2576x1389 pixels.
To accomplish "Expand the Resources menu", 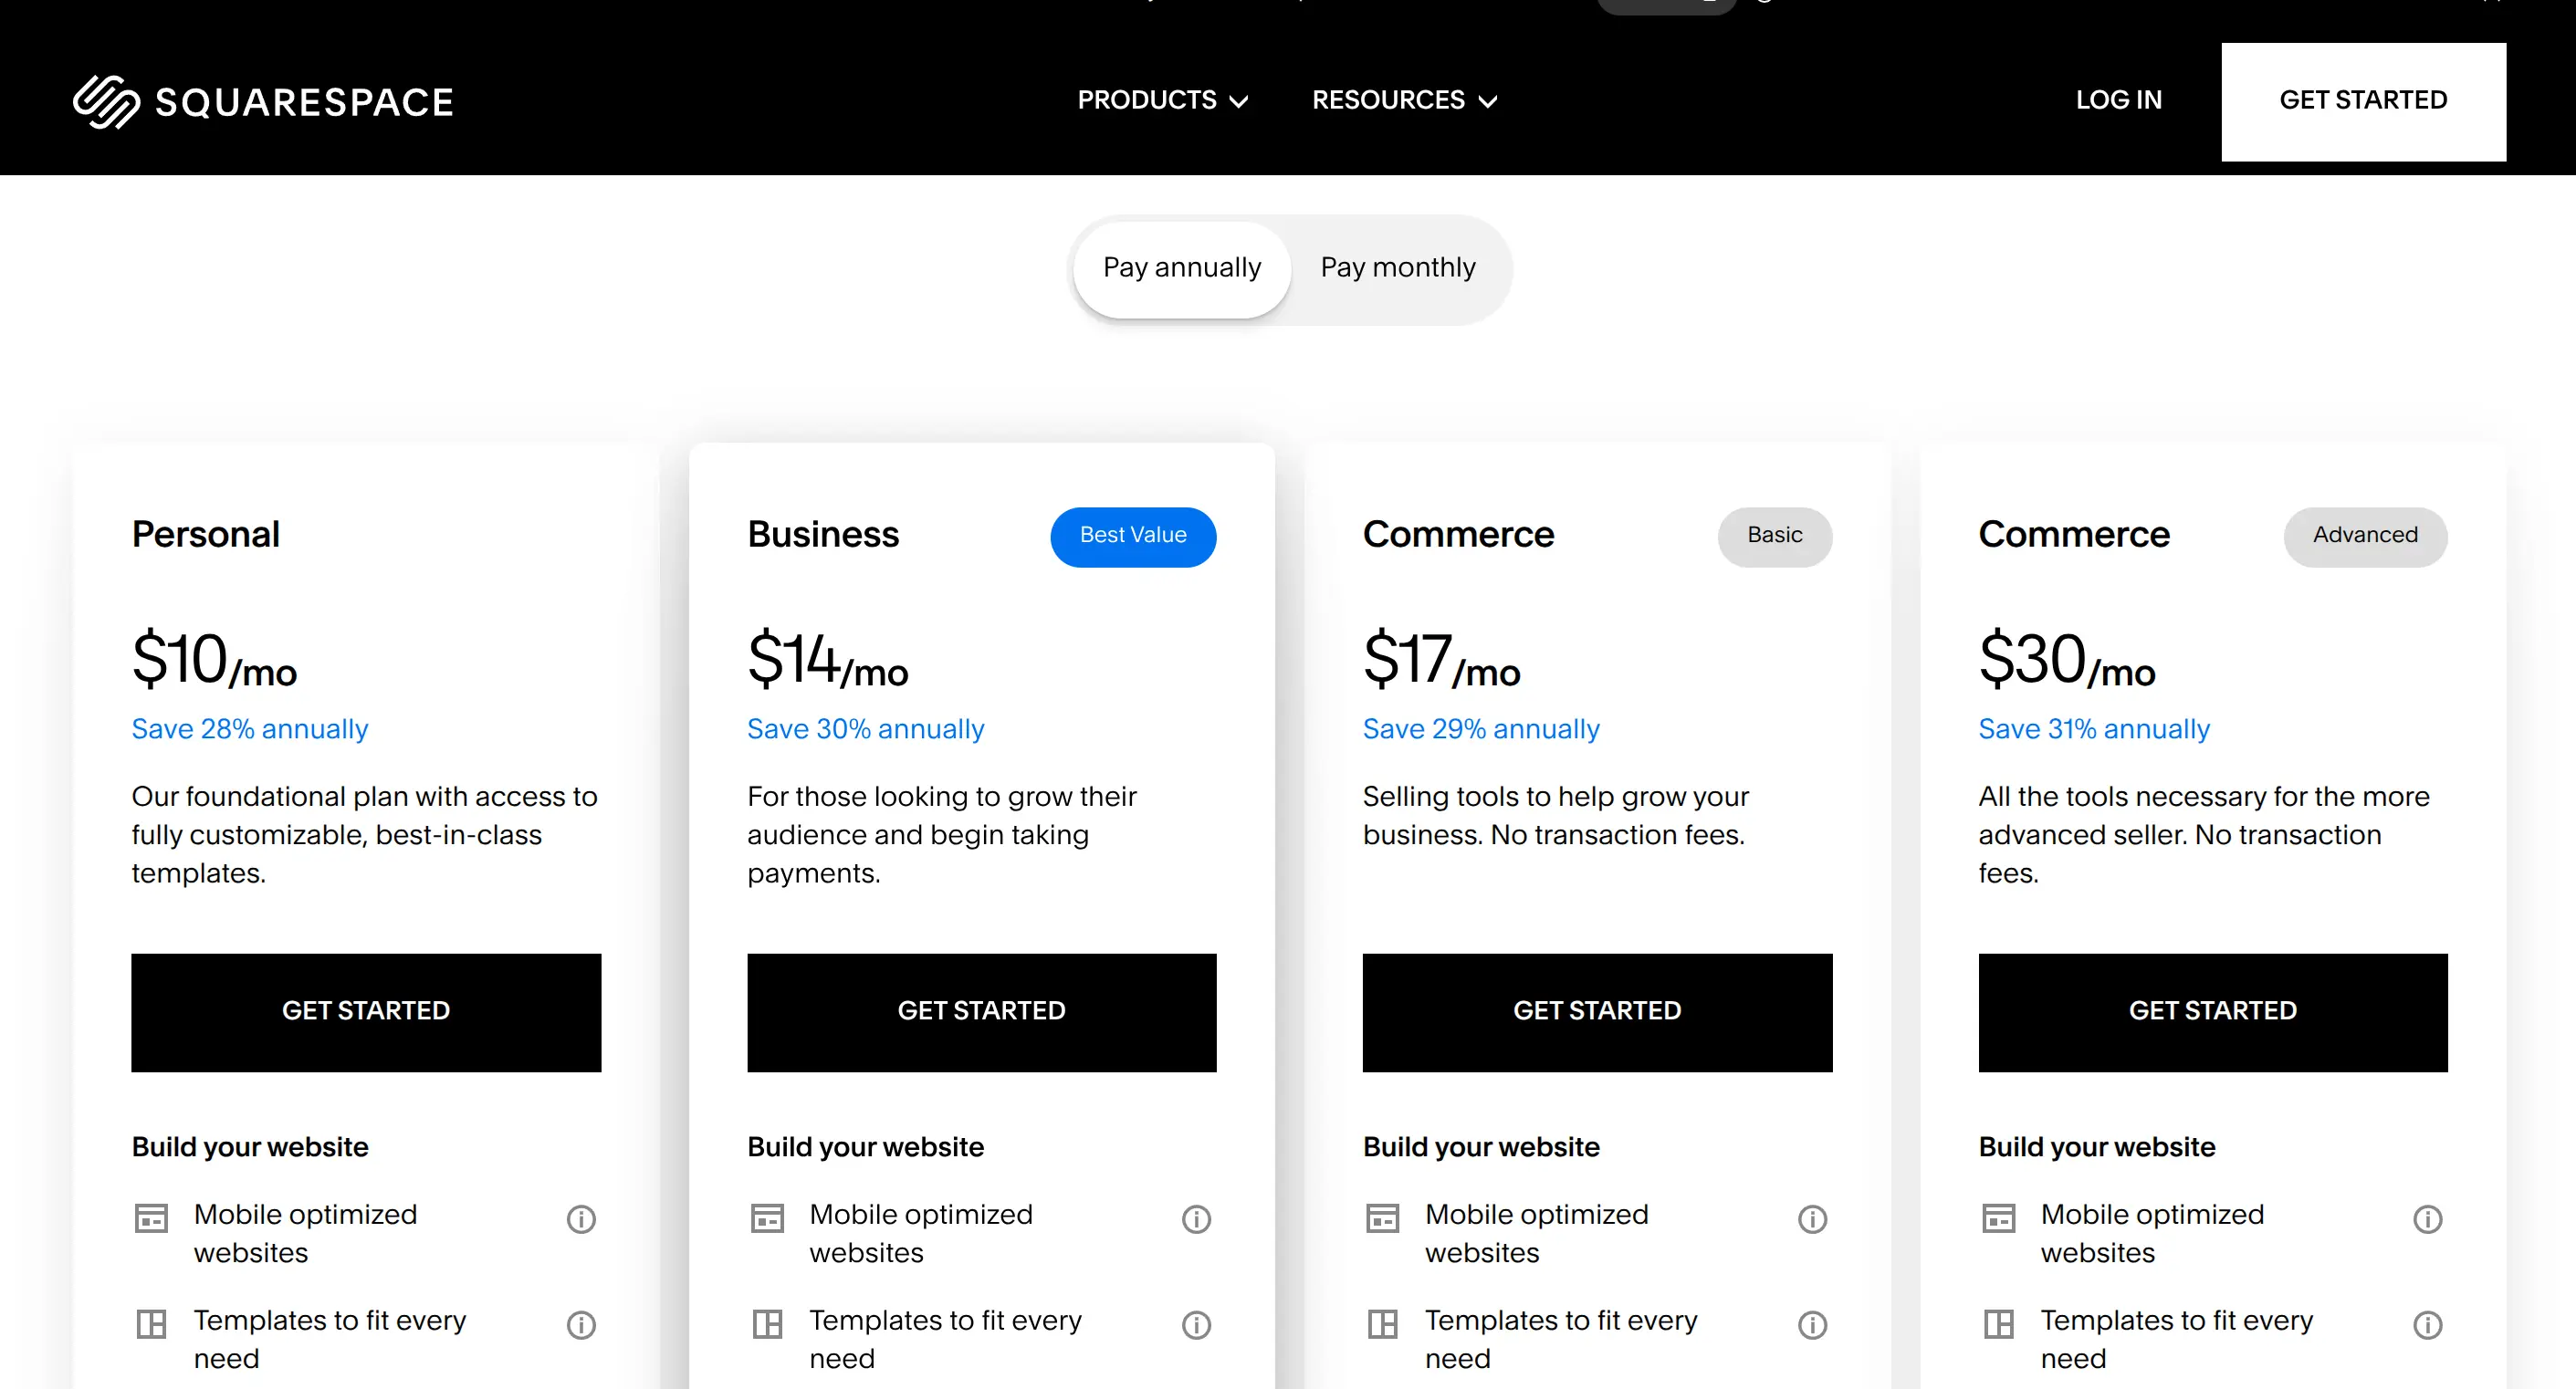I will (1404, 100).
